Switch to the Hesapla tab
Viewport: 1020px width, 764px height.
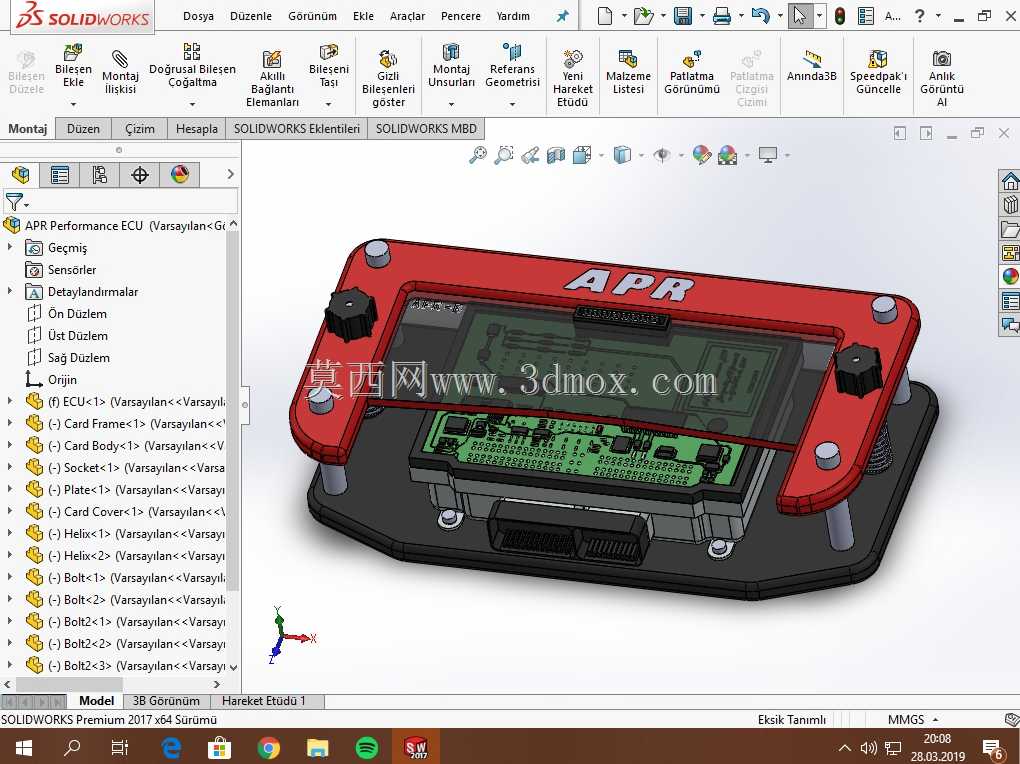[196, 129]
